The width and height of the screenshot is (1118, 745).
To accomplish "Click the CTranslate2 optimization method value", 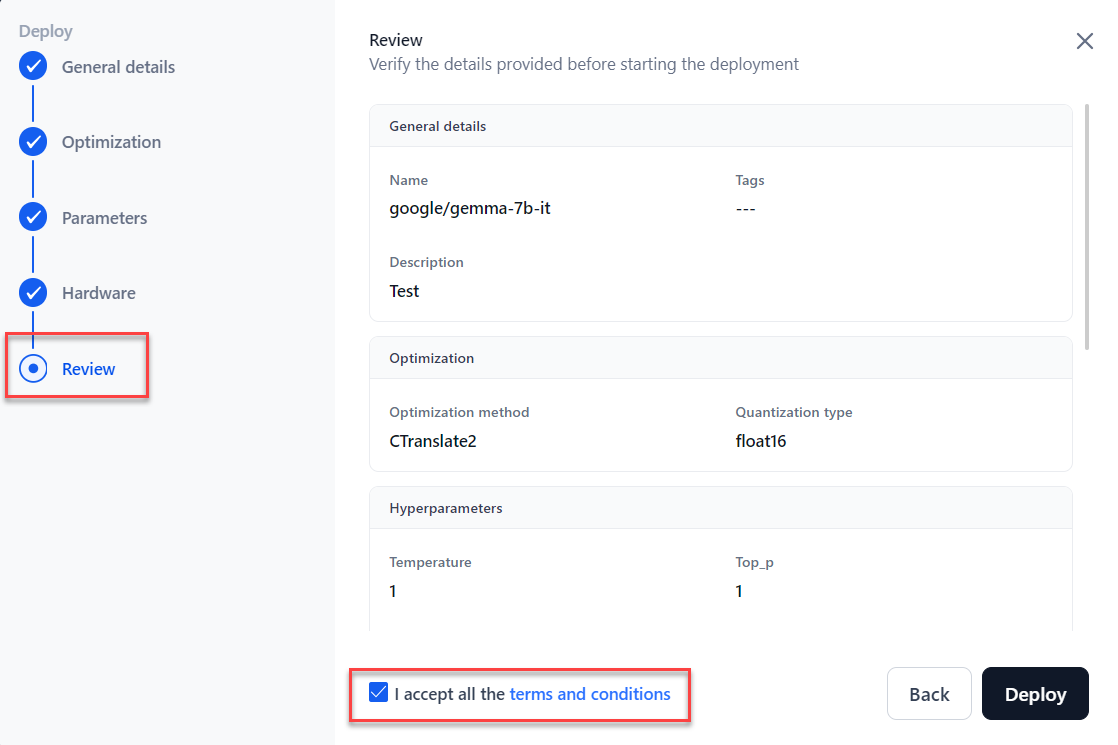I will (x=432, y=440).
